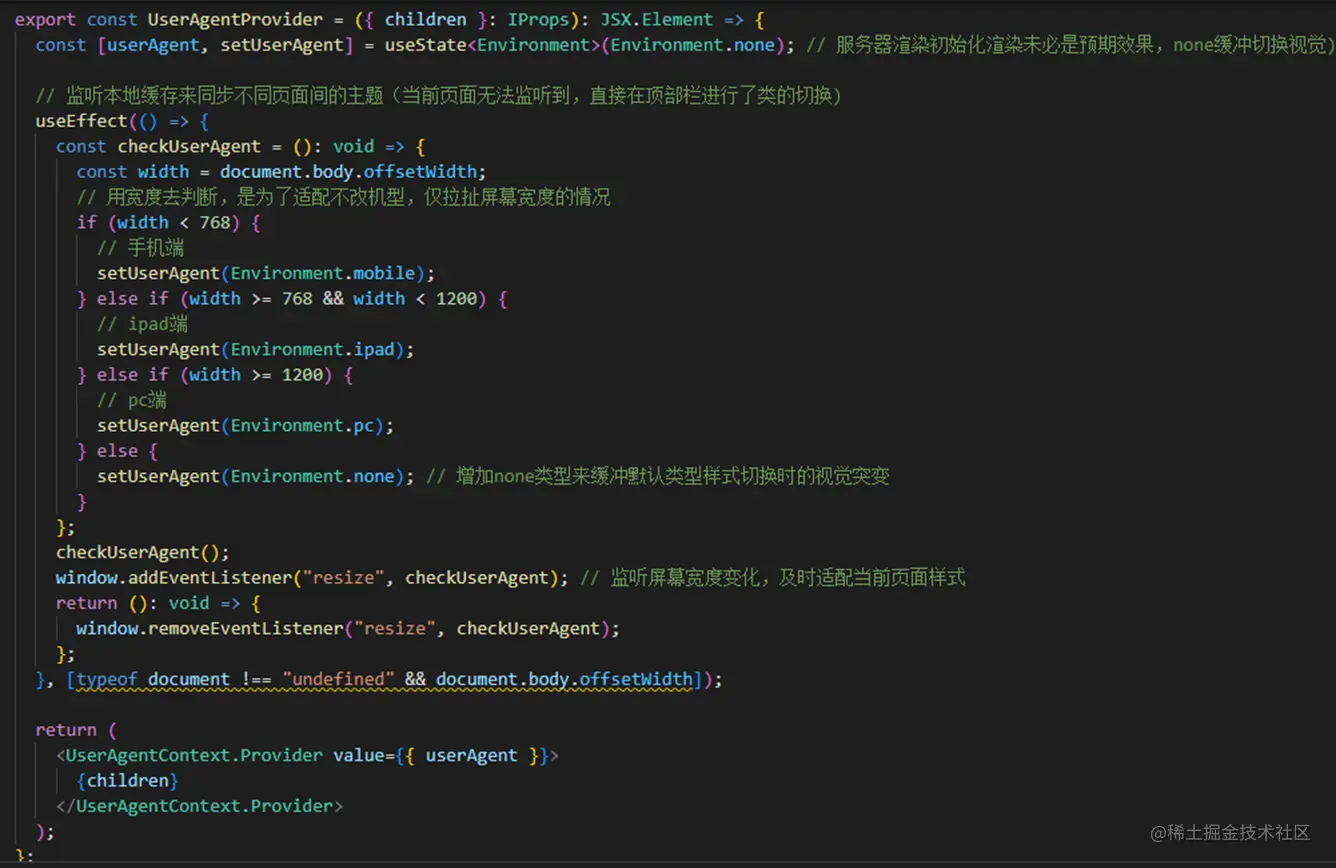Click the const width variable declaration
This screenshot has height=868, width=1336.
coord(133,172)
